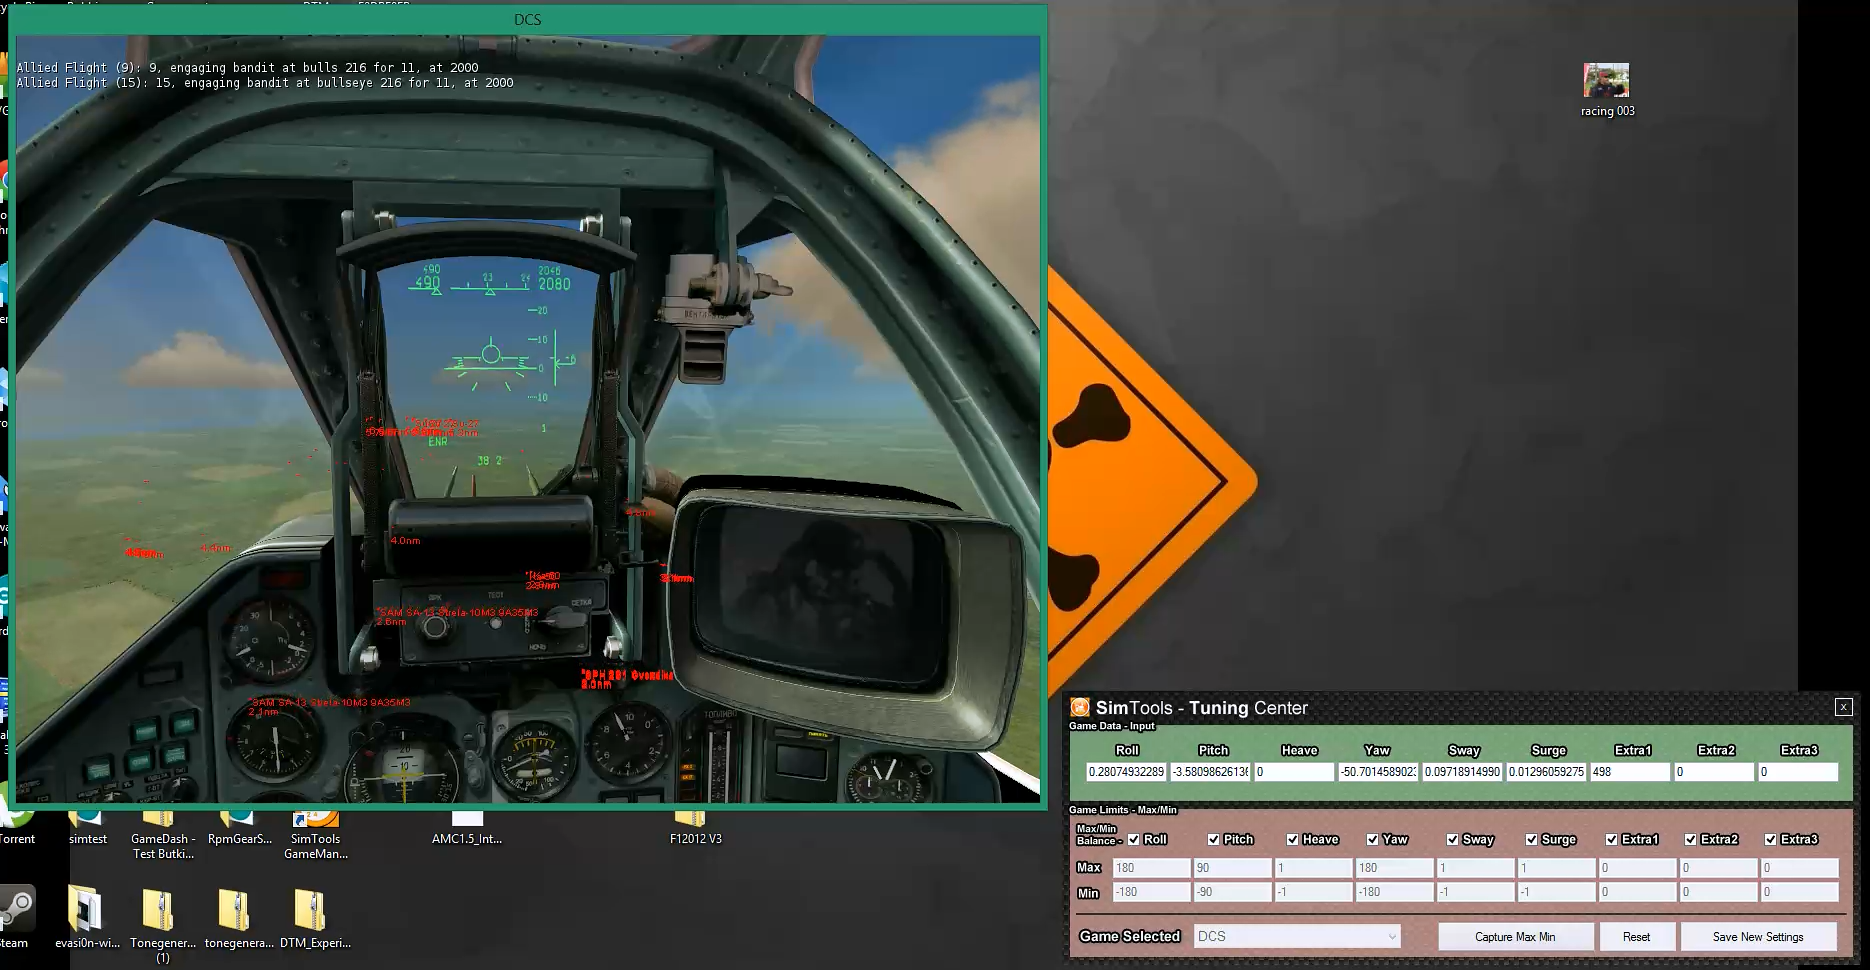Toggle the Sway balance checkbox
Image resolution: width=1870 pixels, height=970 pixels.
pos(1452,840)
